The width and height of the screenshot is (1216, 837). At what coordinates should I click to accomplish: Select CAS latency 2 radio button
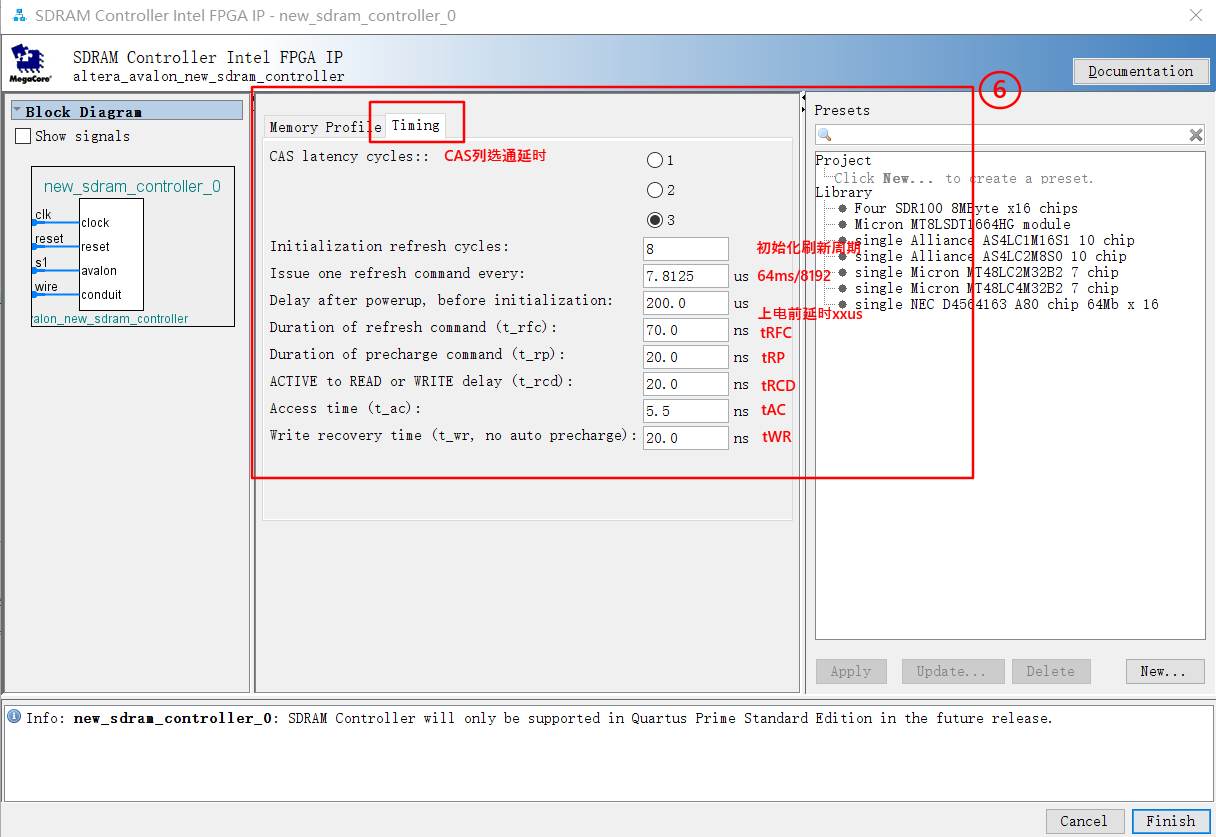pyautogui.click(x=655, y=190)
